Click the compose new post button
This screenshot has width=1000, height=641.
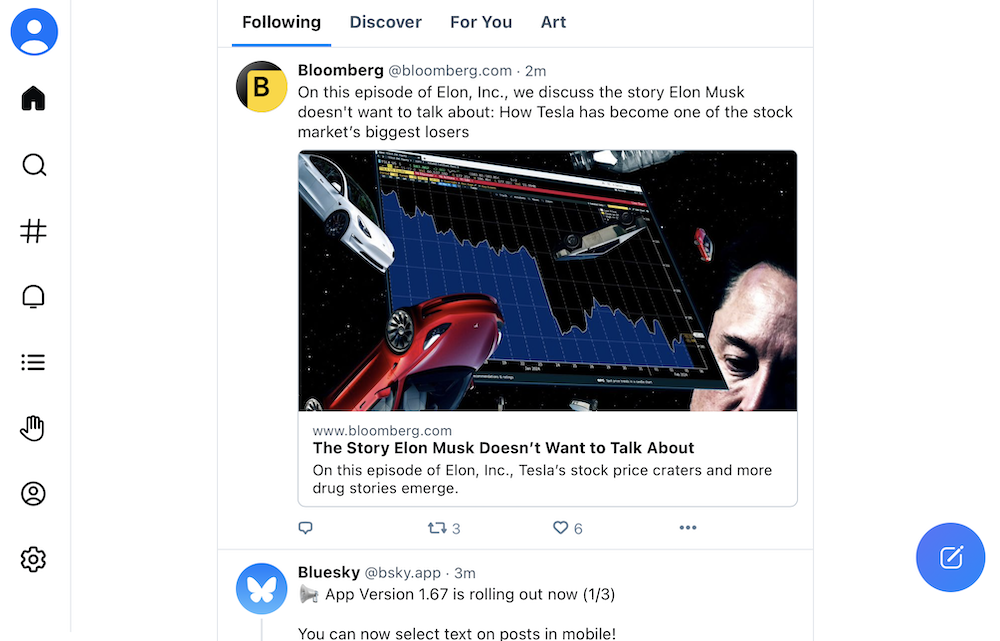tap(950, 557)
